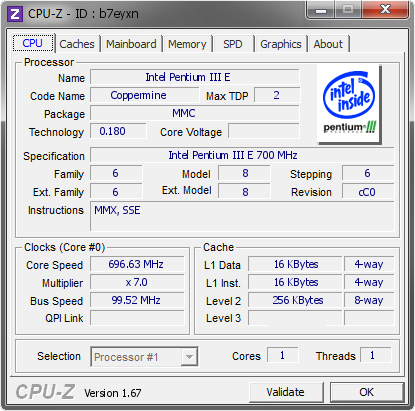
Task: Open the Processor #1 selection dropdown
Action: (144, 357)
